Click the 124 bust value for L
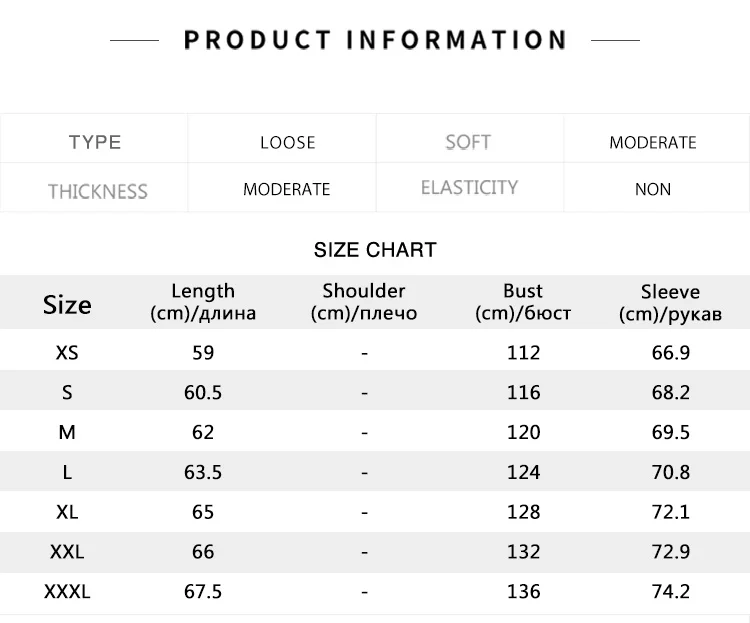The width and height of the screenshot is (750, 623). [523, 472]
